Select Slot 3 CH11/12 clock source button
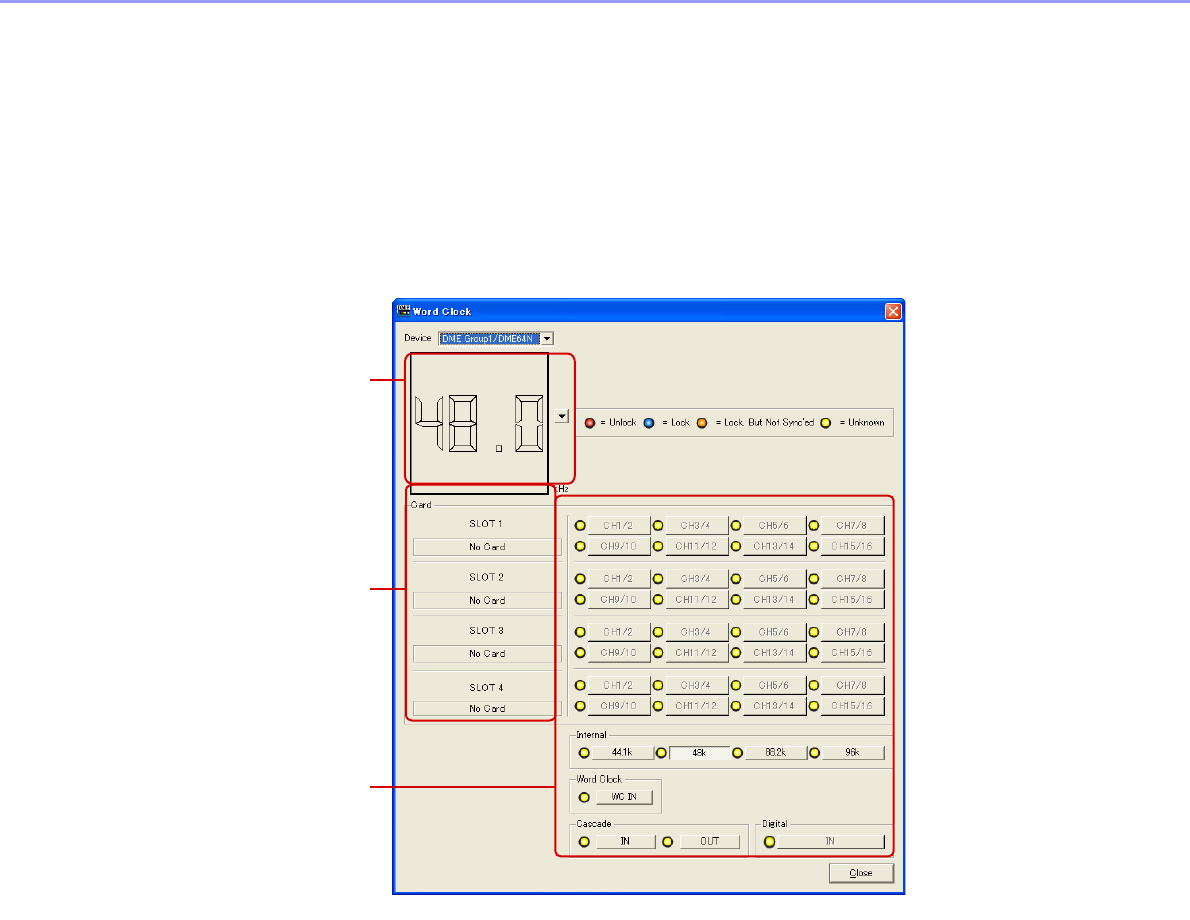Image resolution: width=1190 pixels, height=920 pixels. 696,653
